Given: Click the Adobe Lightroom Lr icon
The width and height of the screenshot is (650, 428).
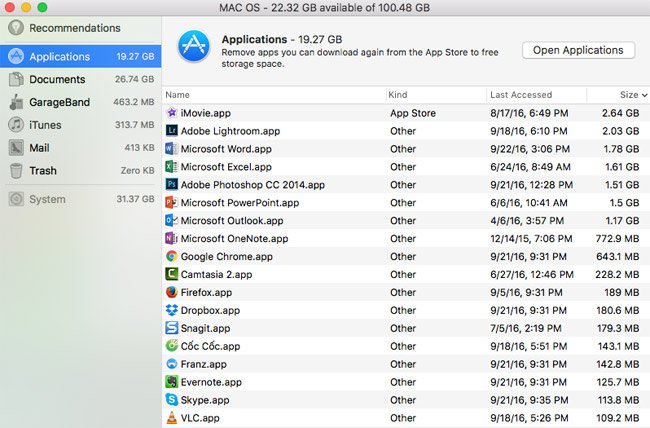Looking at the screenshot, I should coord(172,131).
